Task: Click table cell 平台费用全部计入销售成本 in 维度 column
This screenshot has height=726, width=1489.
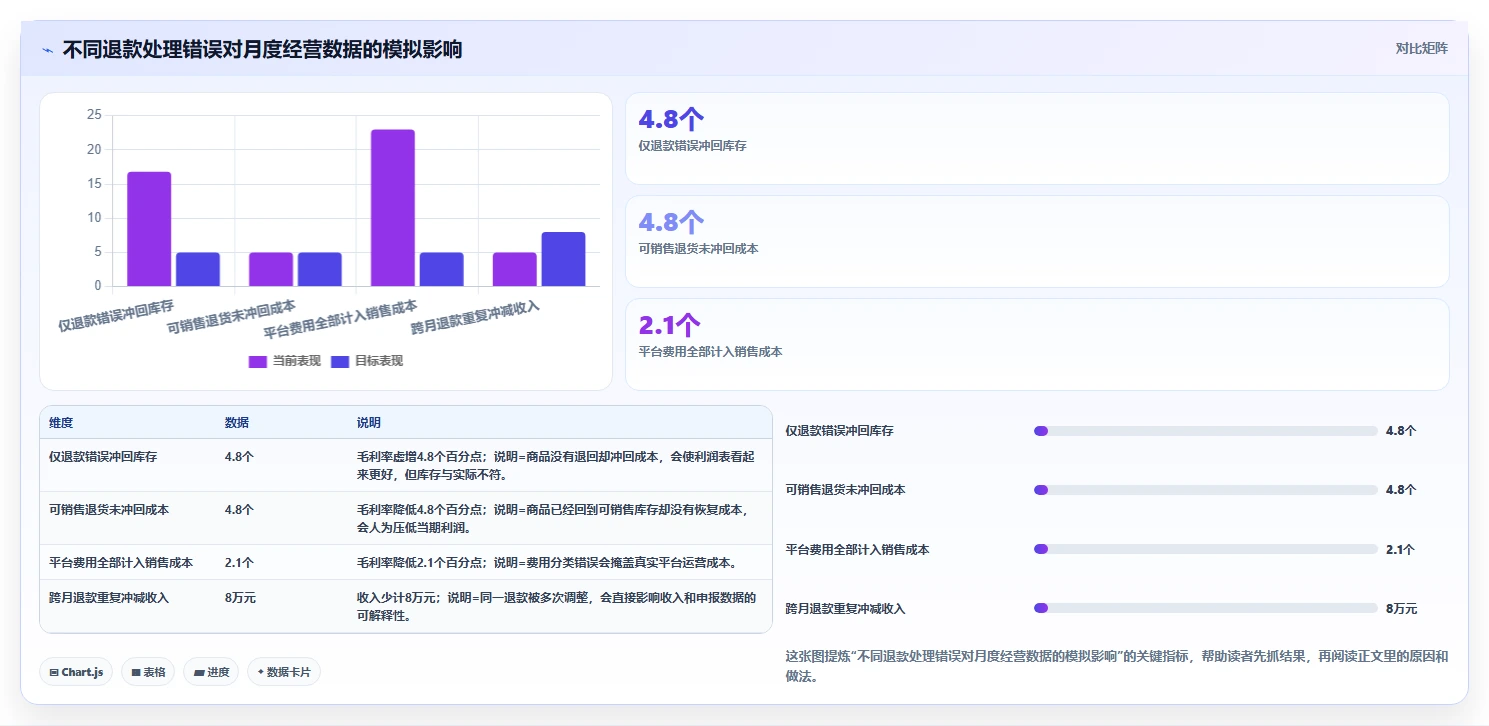Action: click(121, 563)
